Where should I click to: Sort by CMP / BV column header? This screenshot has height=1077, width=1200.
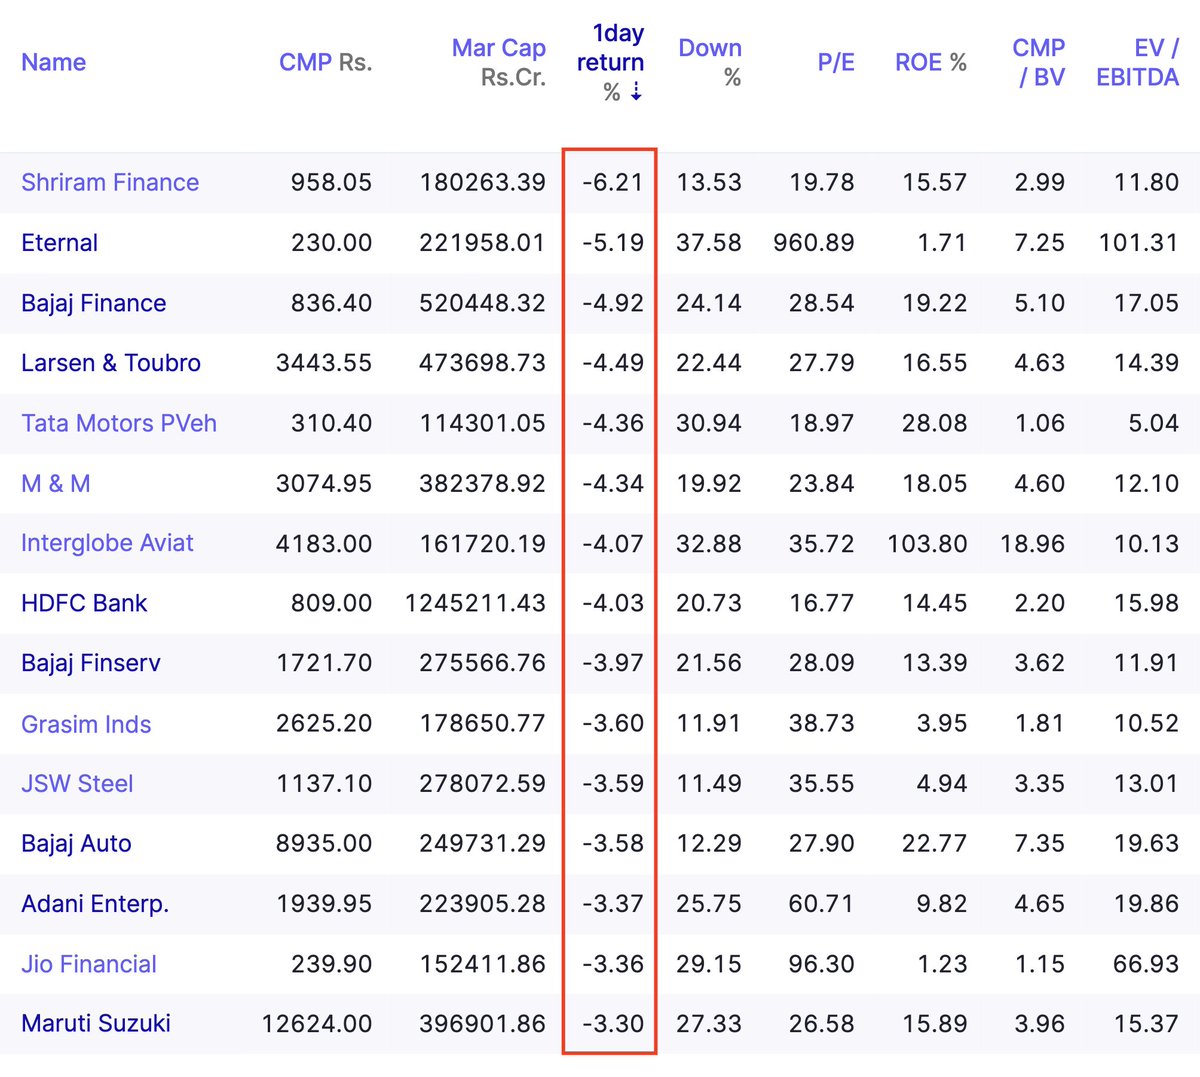point(1039,62)
